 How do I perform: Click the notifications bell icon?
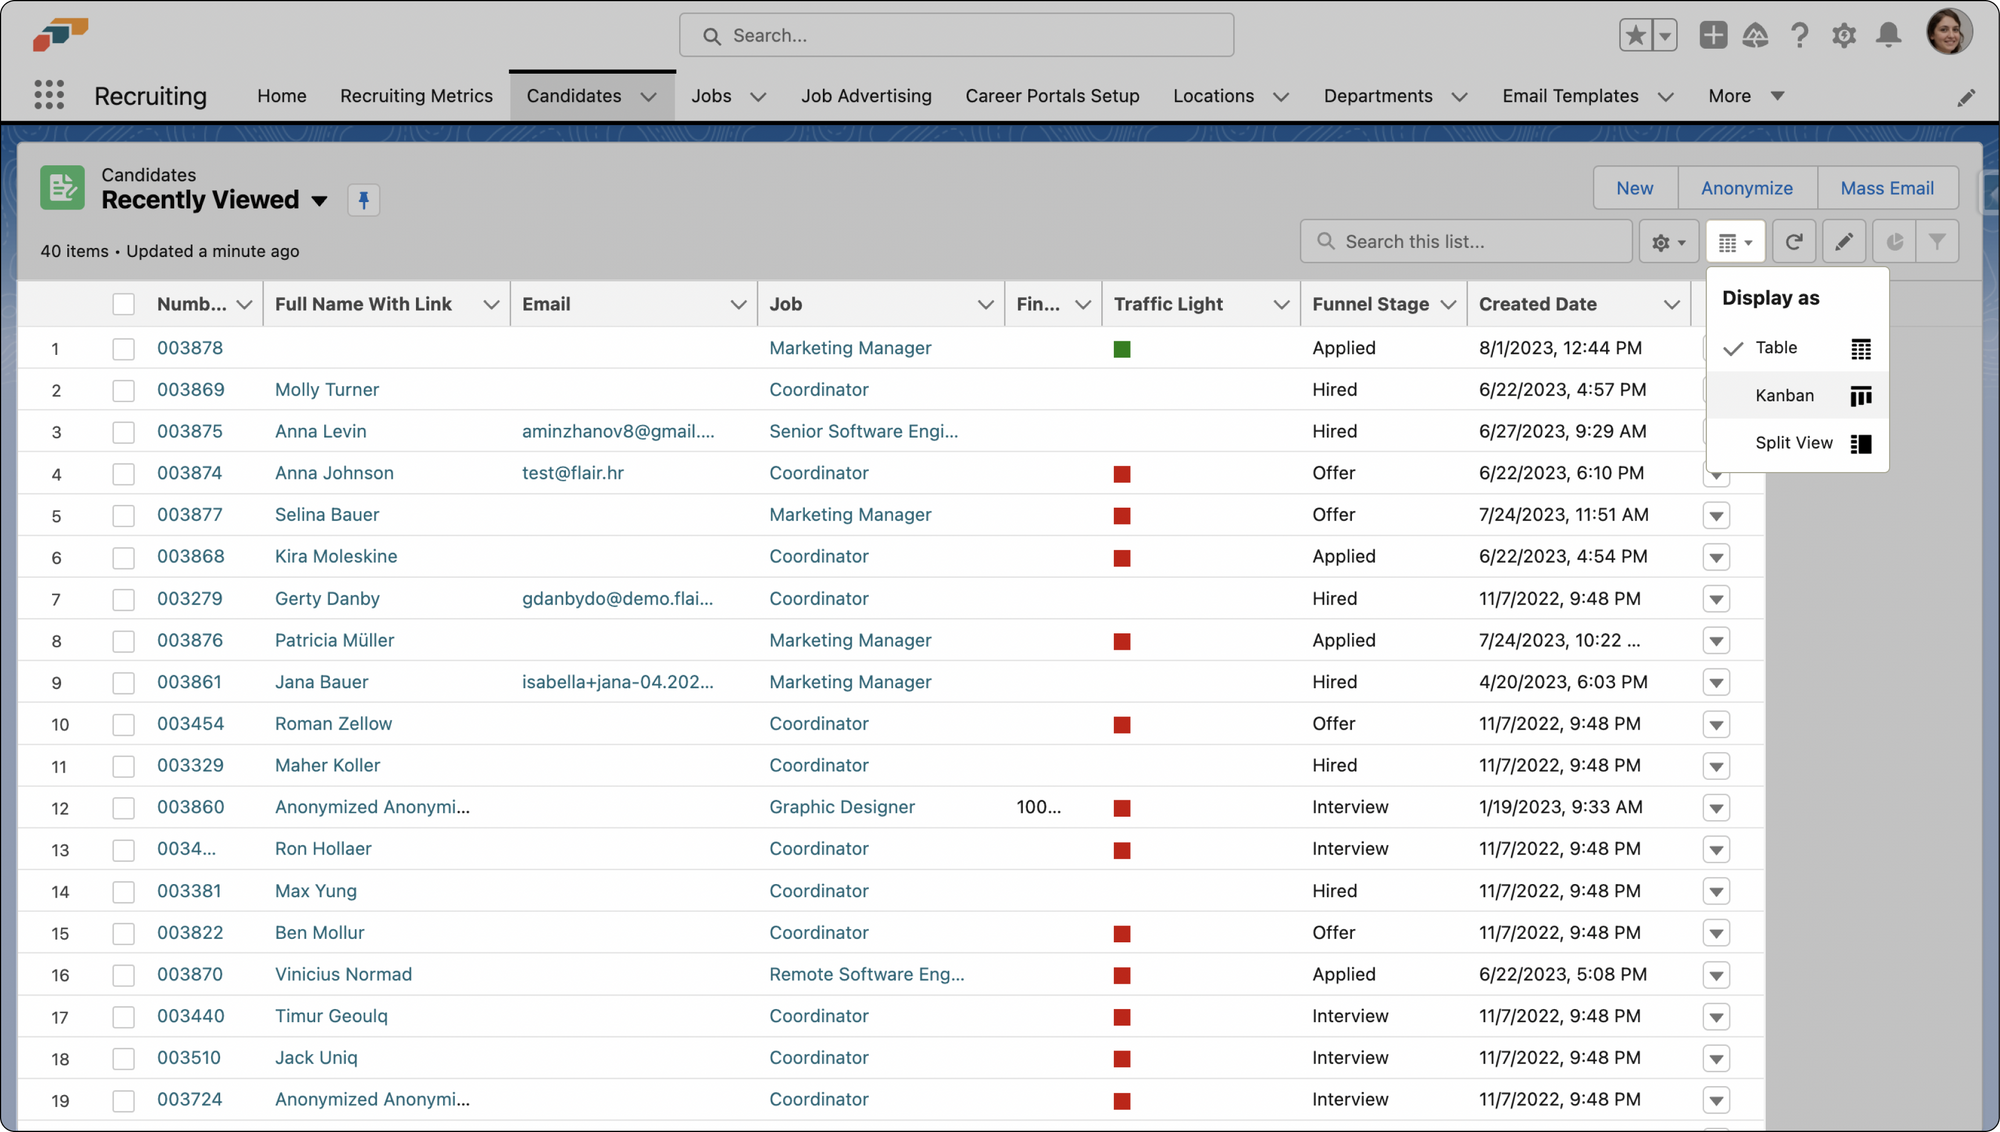tap(1888, 36)
